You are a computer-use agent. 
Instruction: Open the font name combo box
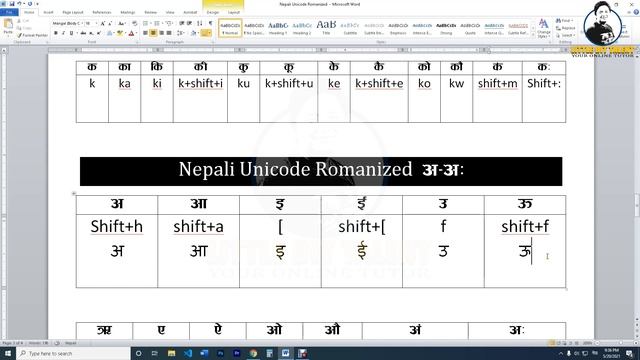[68, 23]
